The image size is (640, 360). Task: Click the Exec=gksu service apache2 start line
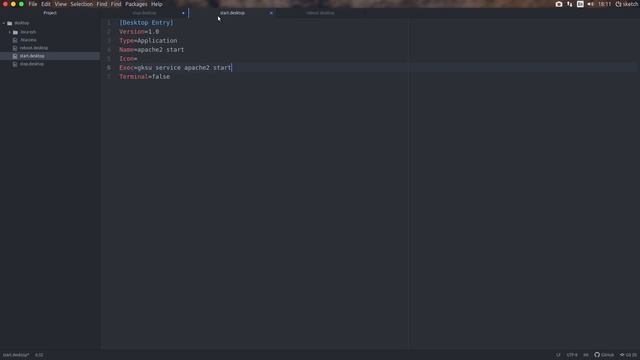point(175,68)
